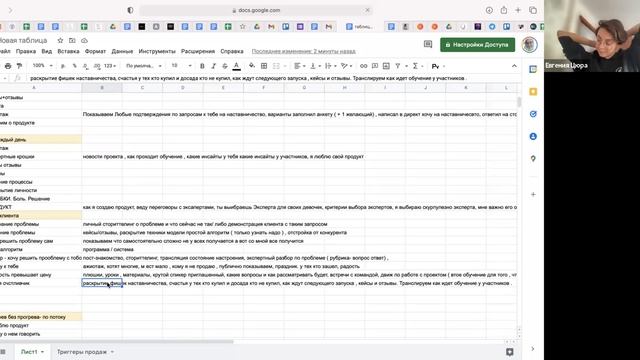Image resolution: width=640 pixels, height=360 pixels.
Task: Open the text color picker
Action: pos(236,66)
